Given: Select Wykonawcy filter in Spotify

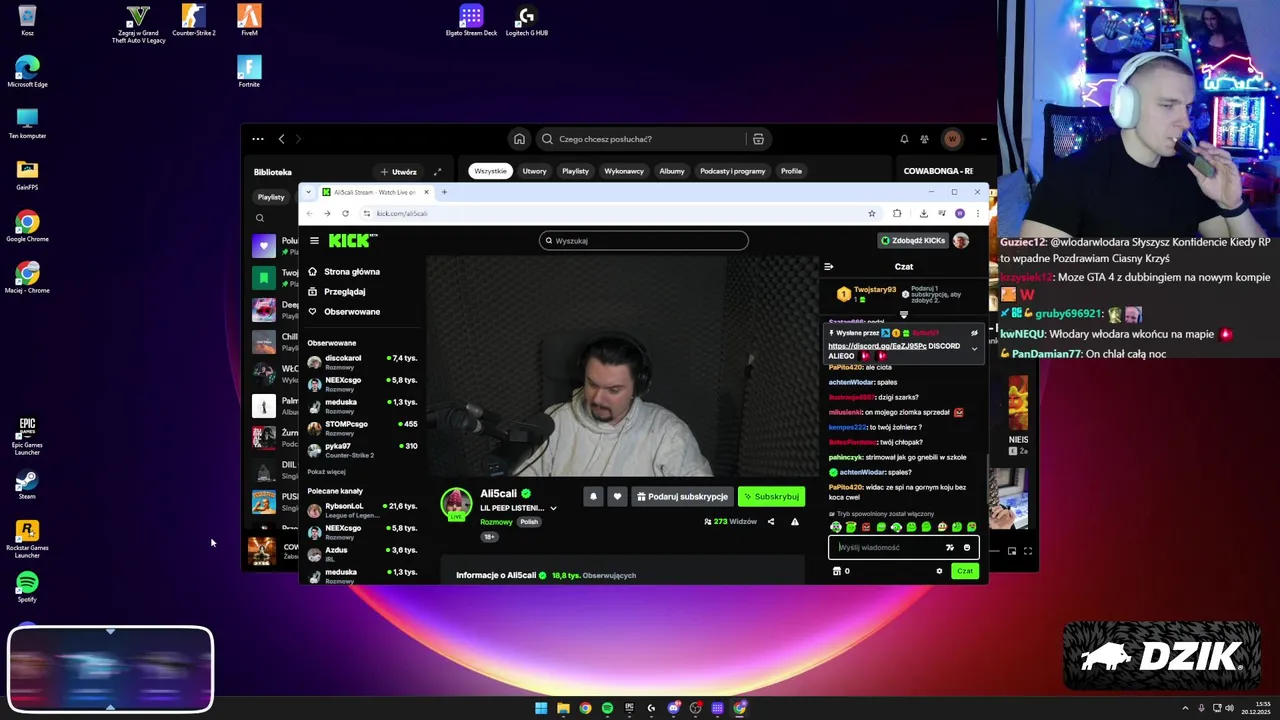Looking at the screenshot, I should [624, 171].
